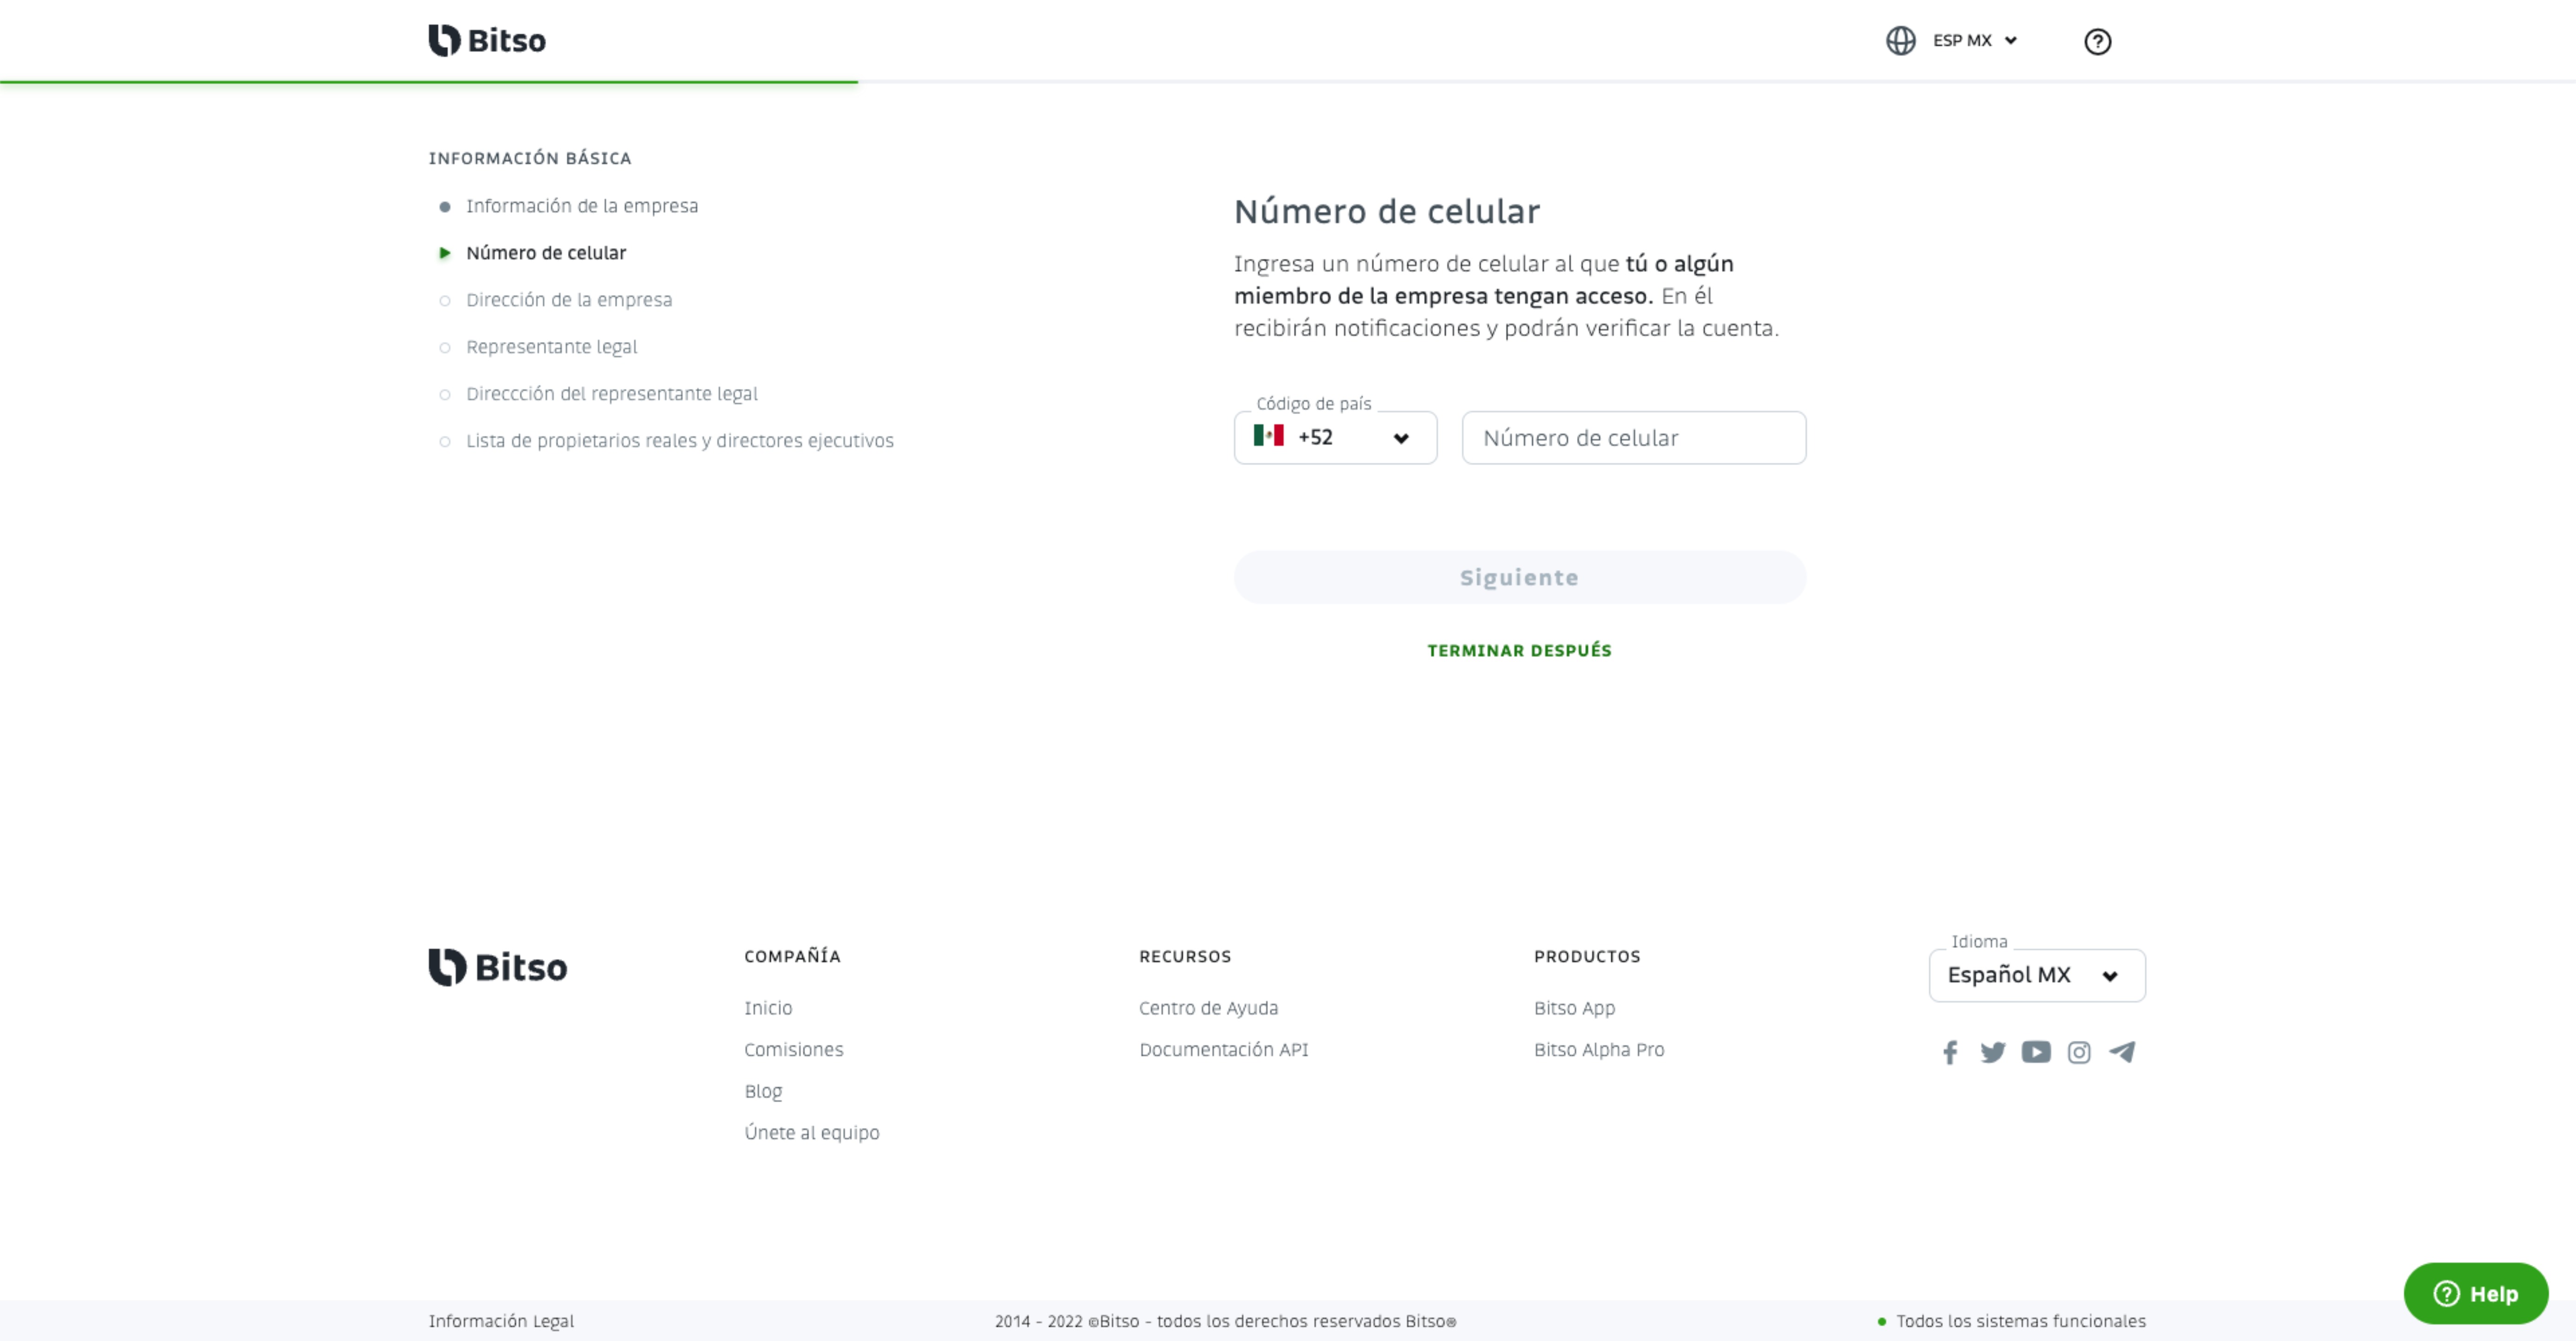Screen dimensions: 2576x1341
Task: Click the Mexico flag icon
Action: (1268, 436)
